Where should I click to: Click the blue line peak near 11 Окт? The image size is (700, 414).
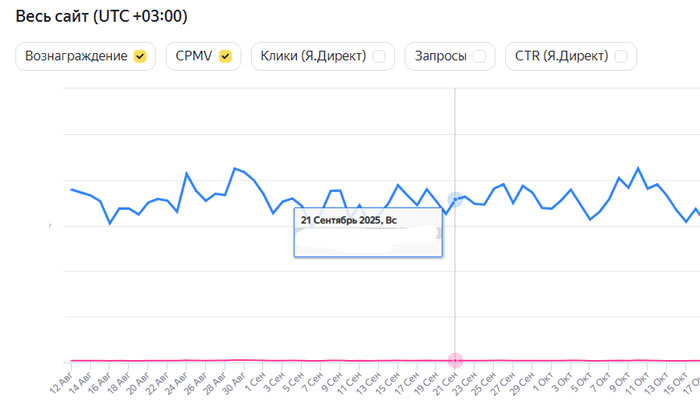pyautogui.click(x=638, y=168)
